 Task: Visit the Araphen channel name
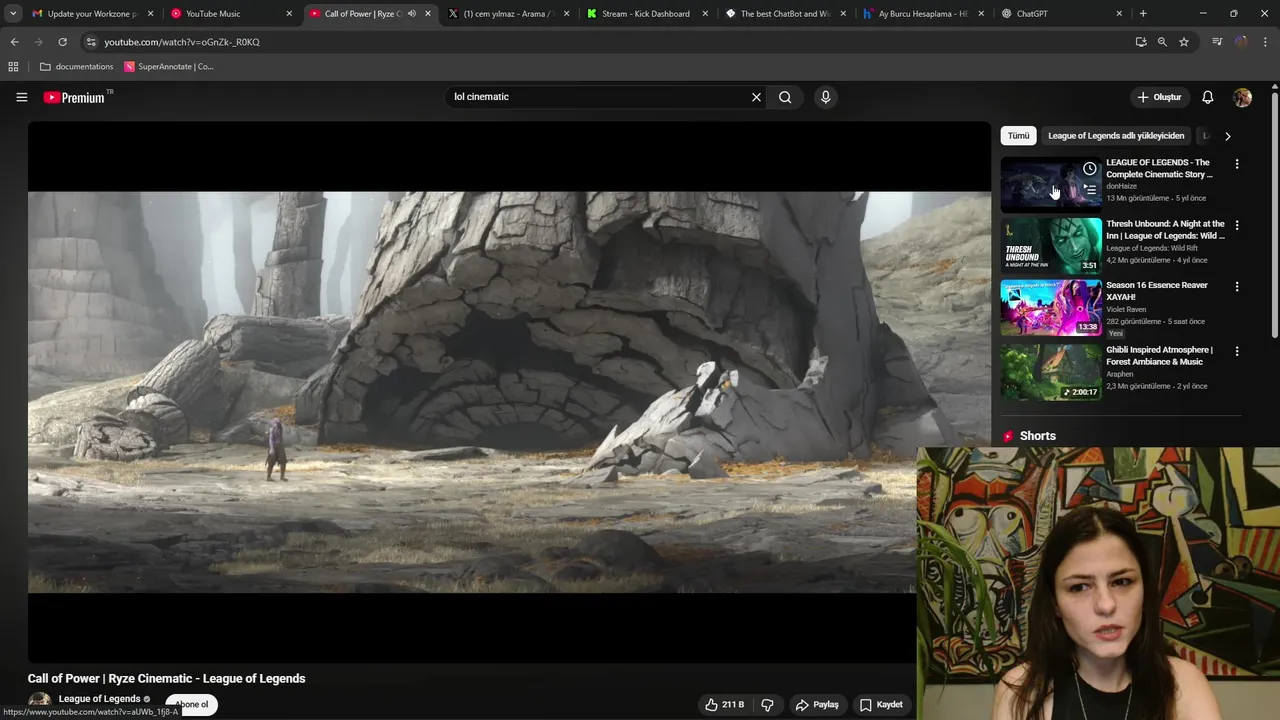tap(1120, 374)
